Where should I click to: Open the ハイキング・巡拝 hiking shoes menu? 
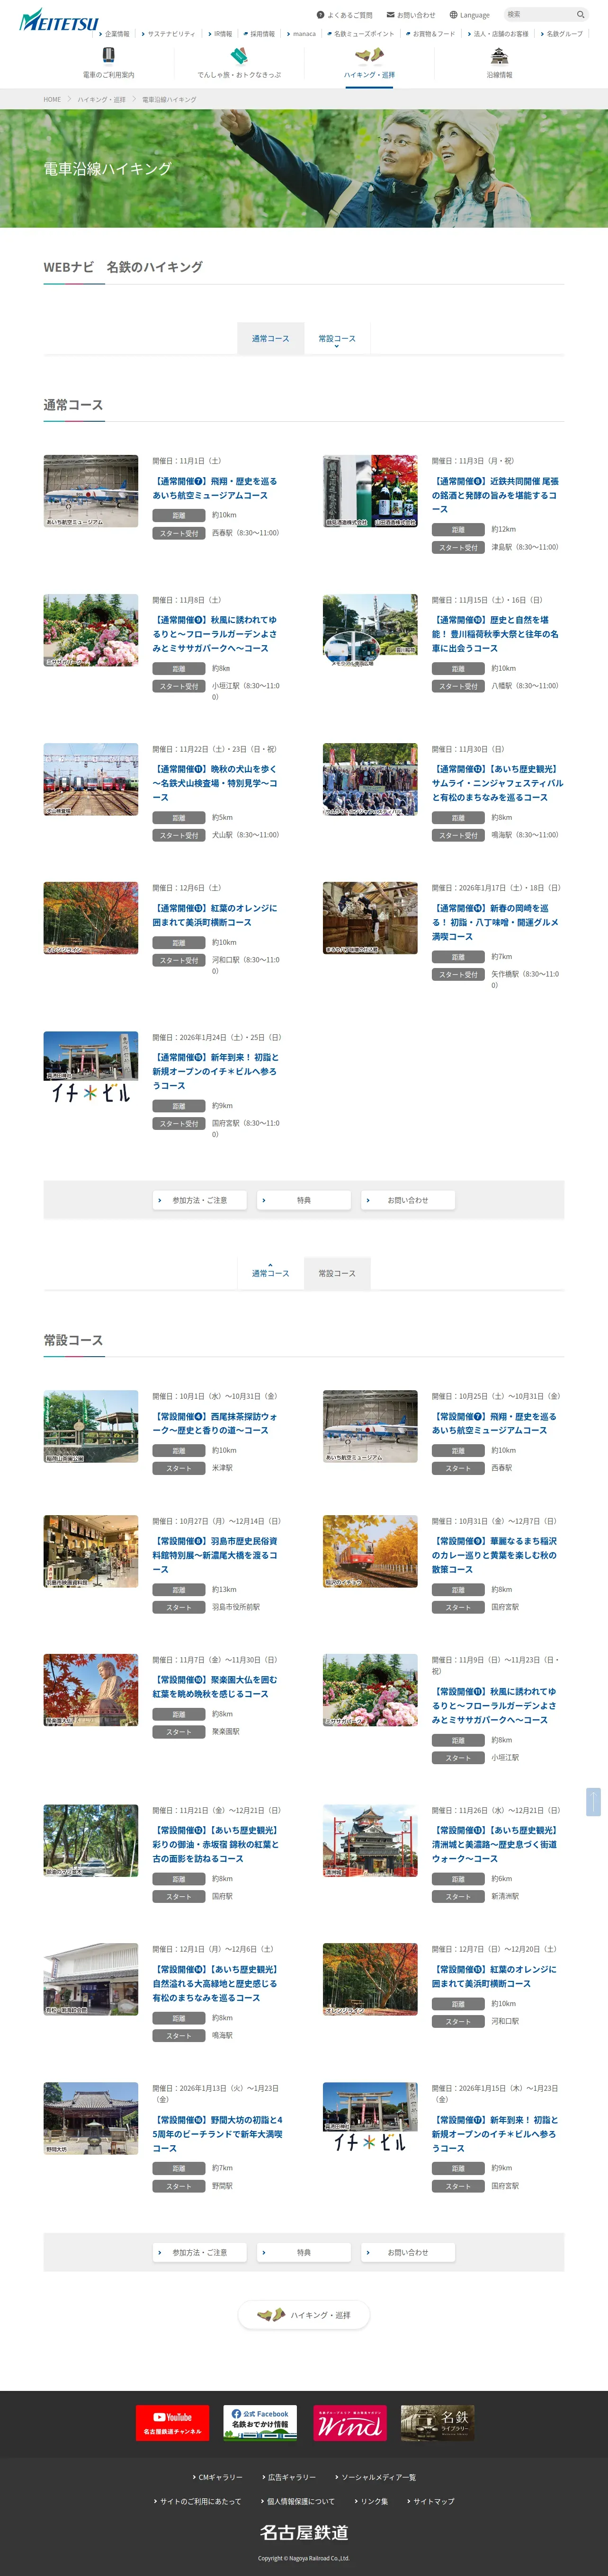[369, 62]
